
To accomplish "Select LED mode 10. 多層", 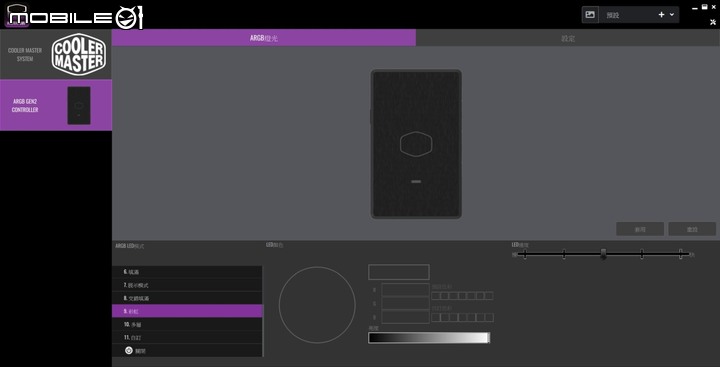I will pos(187,324).
